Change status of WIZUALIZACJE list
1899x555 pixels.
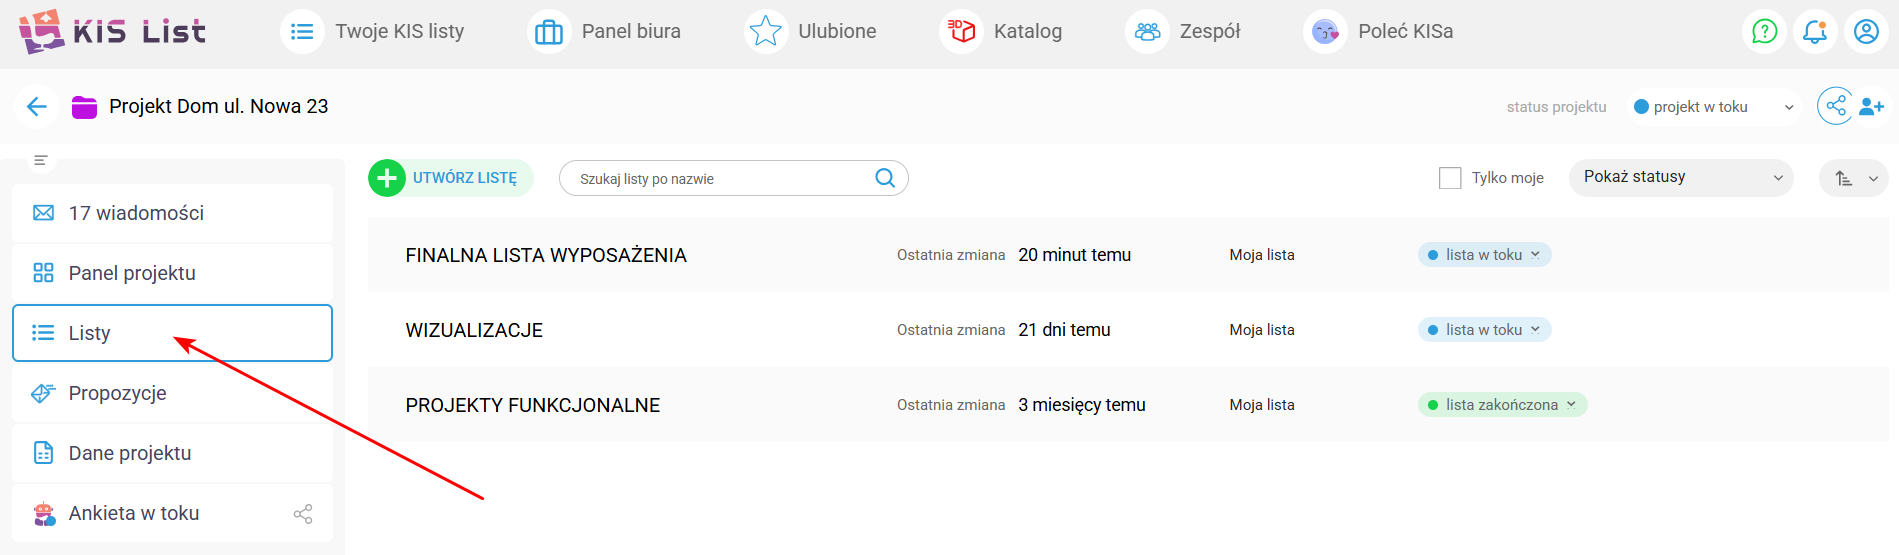tap(1485, 330)
